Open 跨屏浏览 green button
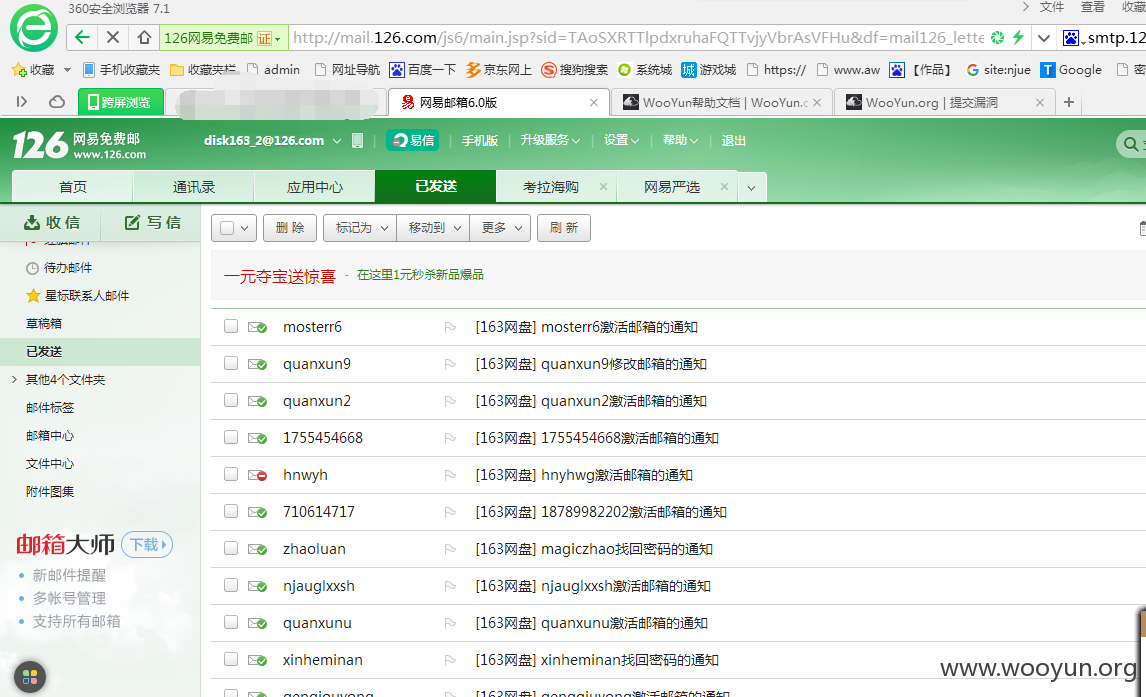Viewport: 1146px width, 697px height. click(x=119, y=102)
